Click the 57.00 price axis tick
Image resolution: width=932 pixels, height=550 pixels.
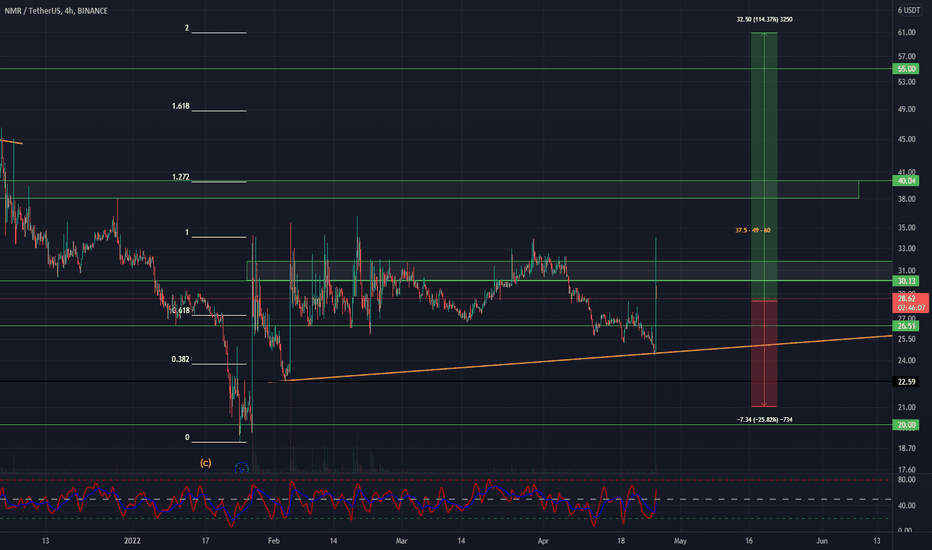tap(906, 56)
